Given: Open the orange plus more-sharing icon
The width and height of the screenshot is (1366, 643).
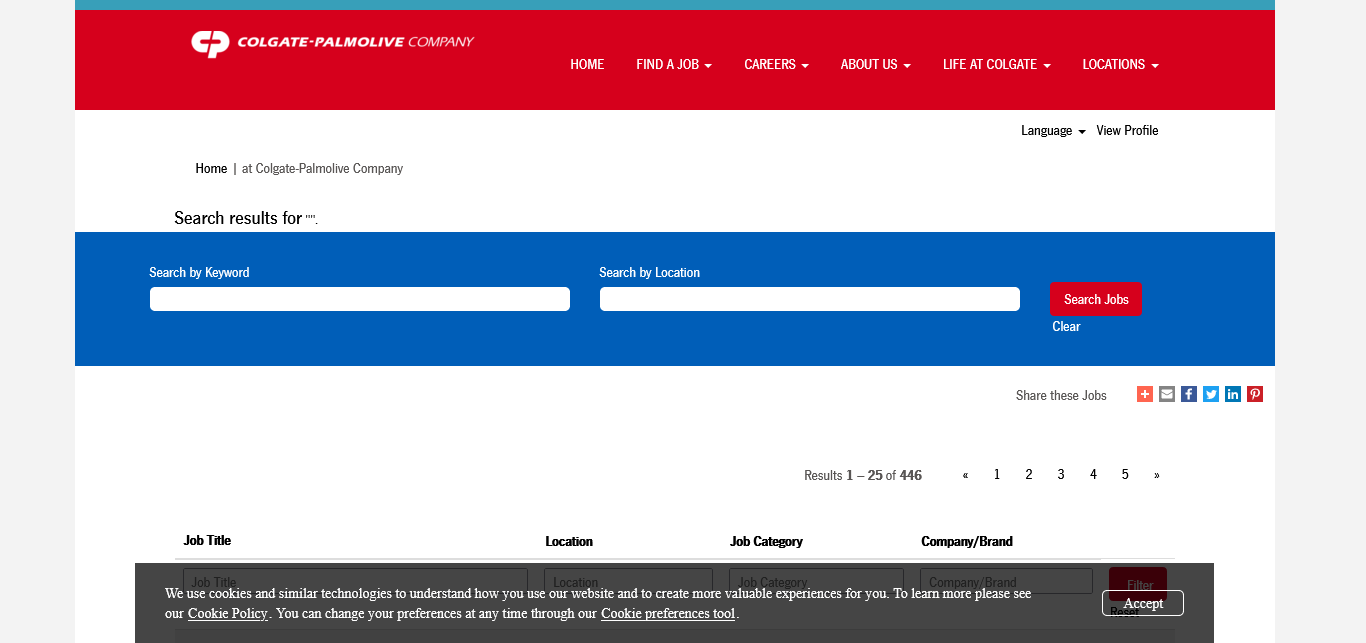Looking at the screenshot, I should (1144, 394).
